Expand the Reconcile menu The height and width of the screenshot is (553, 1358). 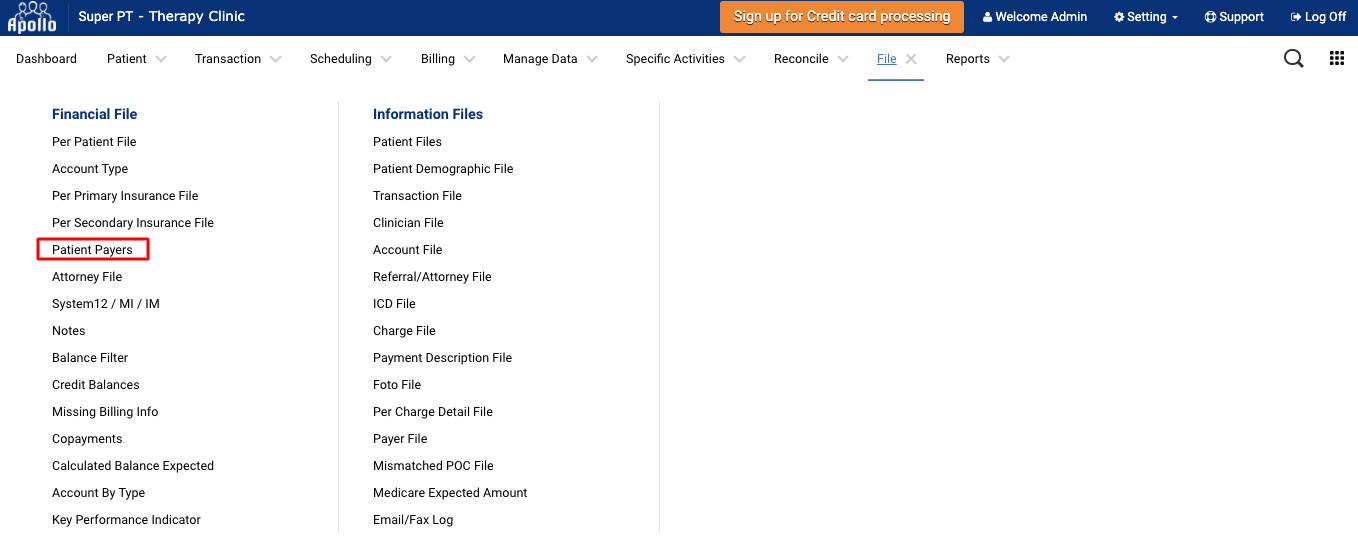click(x=812, y=59)
